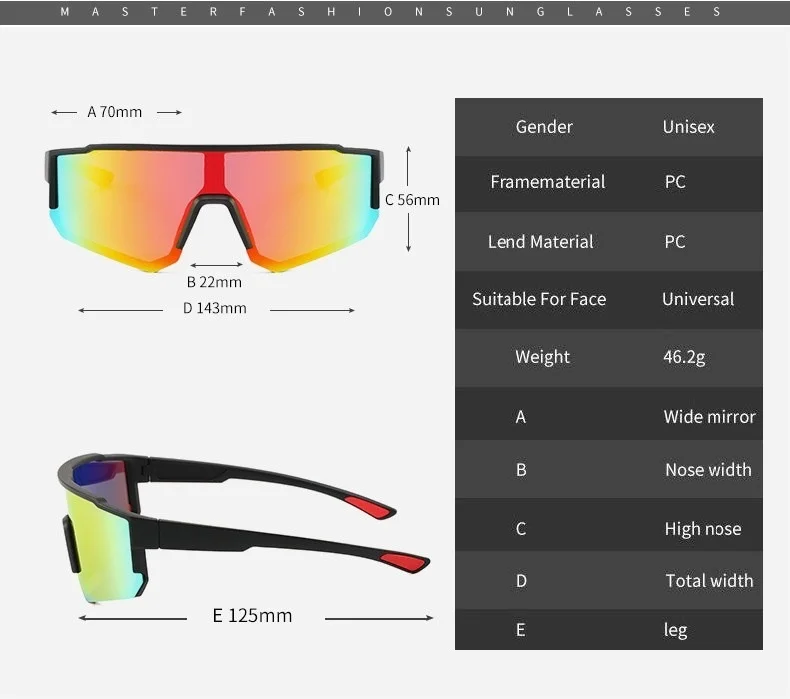Click the Total width description

[709, 581]
